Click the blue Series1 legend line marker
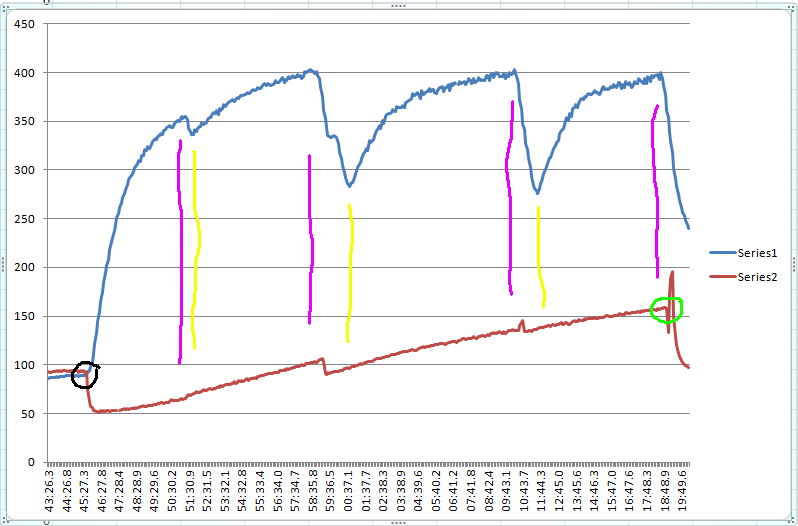 point(723,253)
